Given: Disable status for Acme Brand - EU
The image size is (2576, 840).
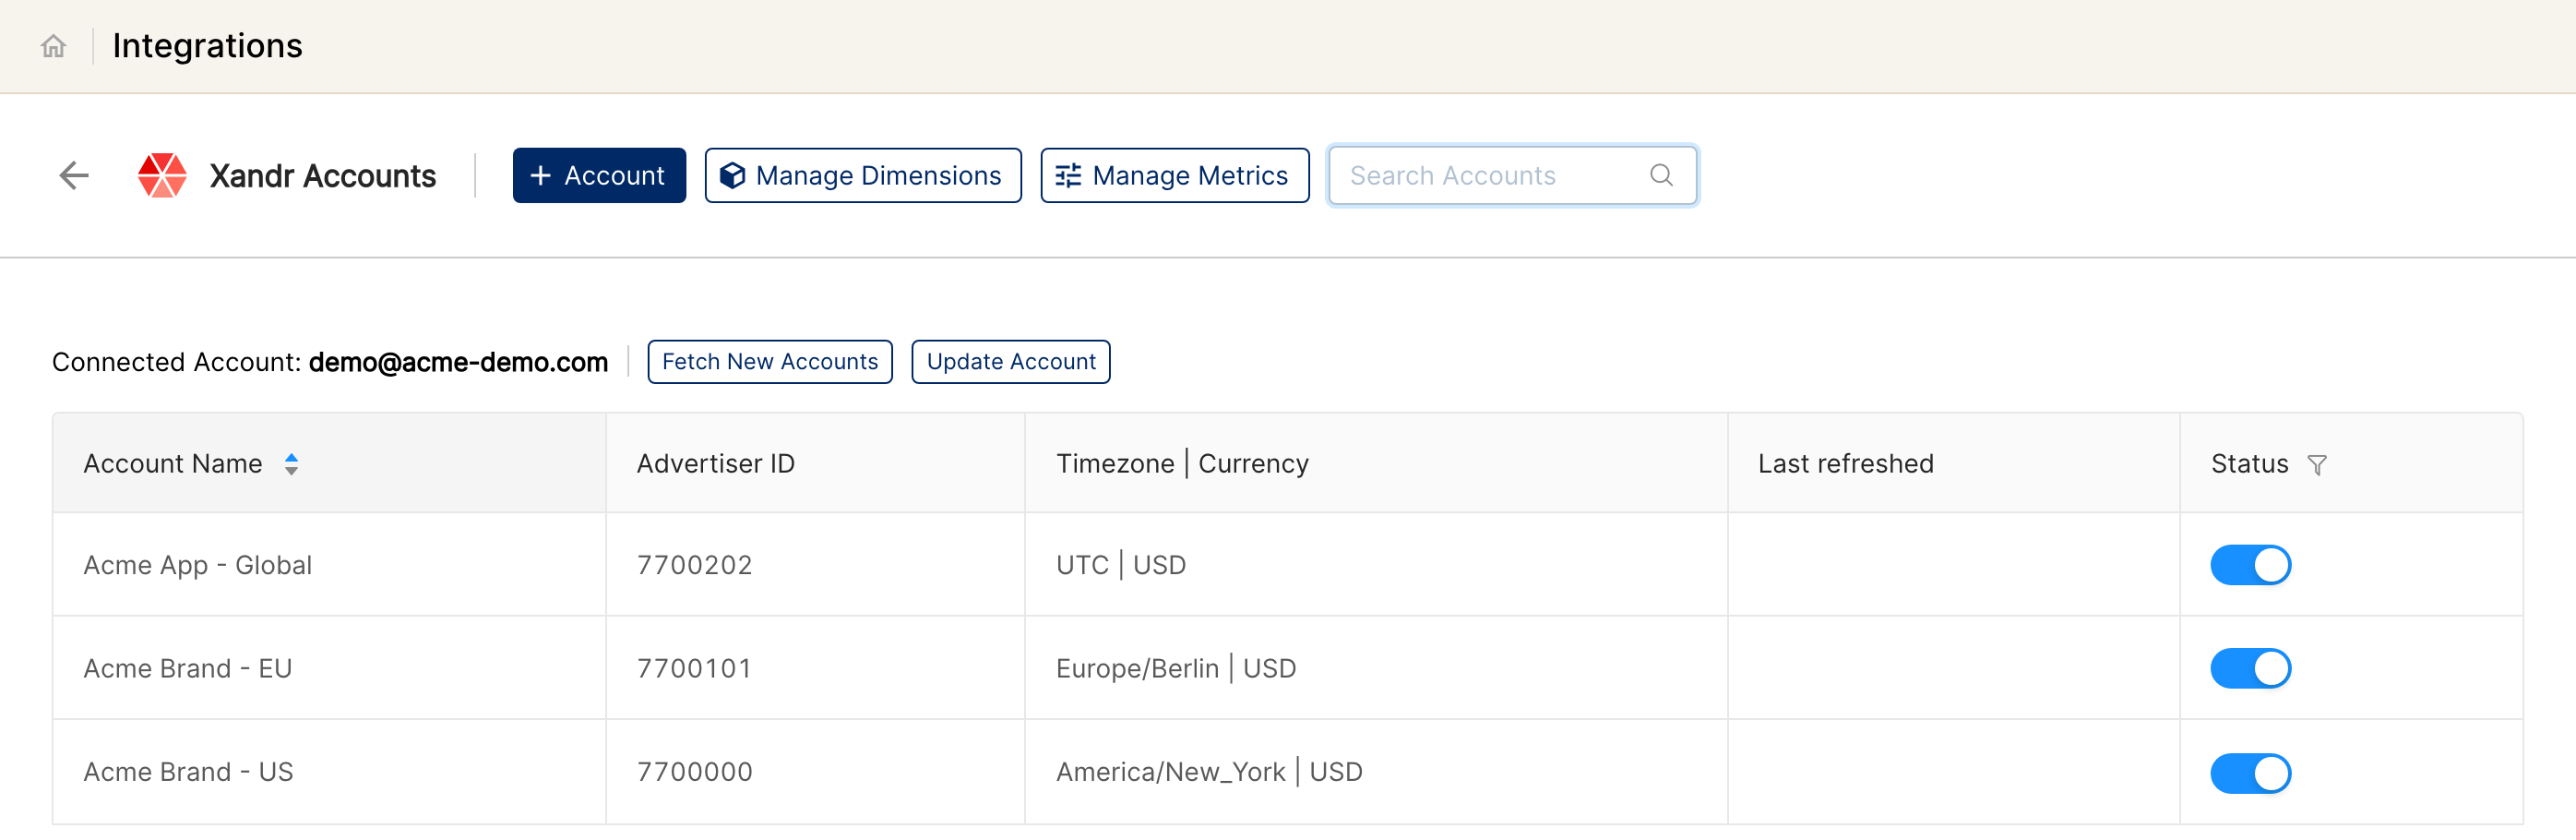Looking at the screenshot, I should tap(2250, 669).
